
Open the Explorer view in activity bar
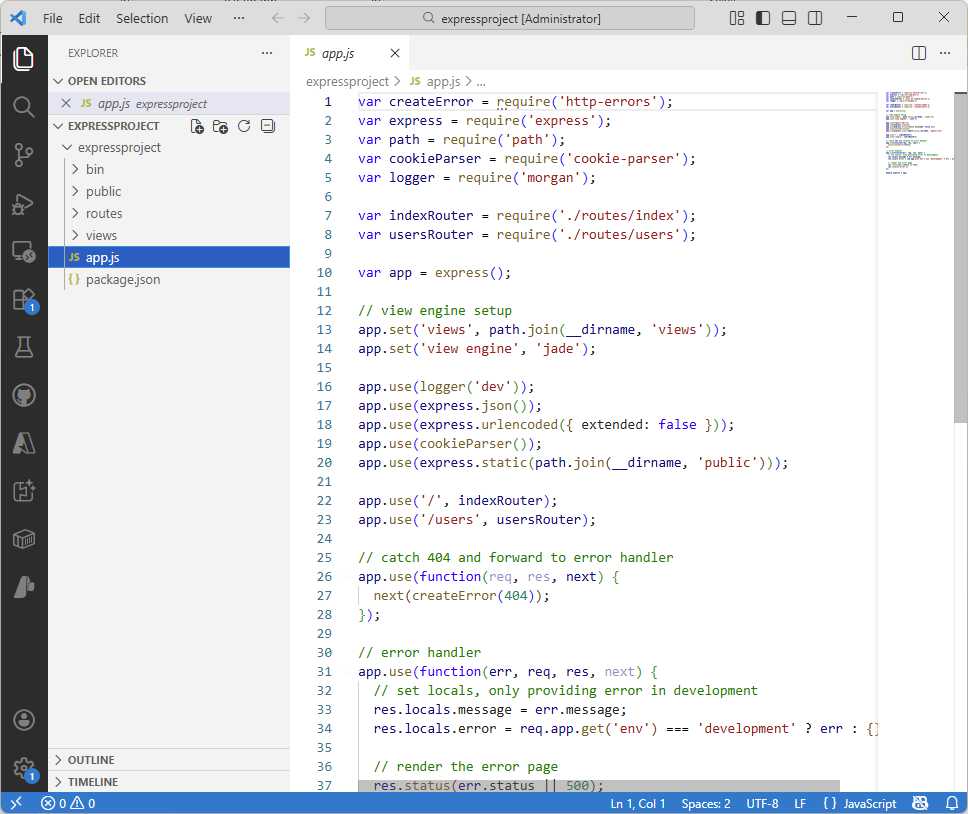point(23,59)
